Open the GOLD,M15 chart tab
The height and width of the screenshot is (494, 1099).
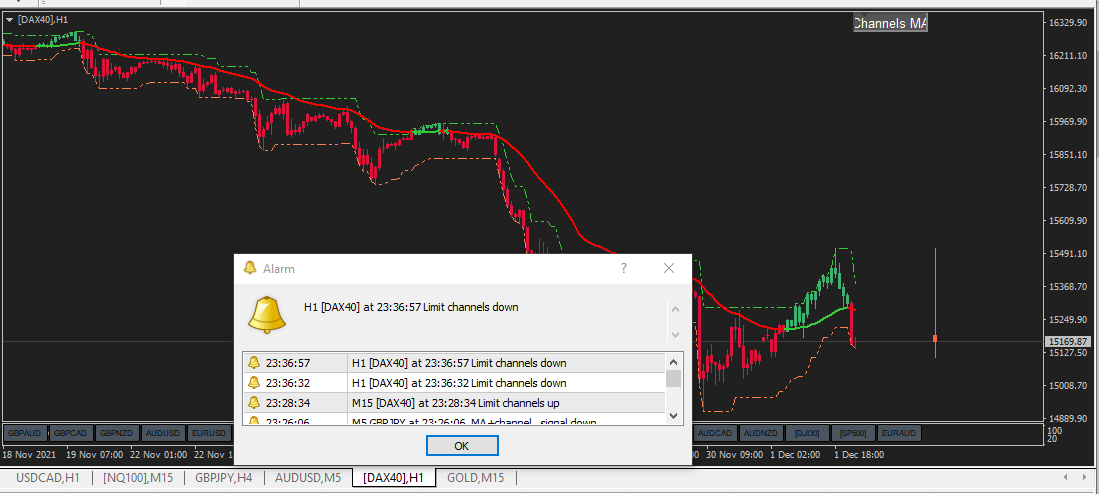[475, 478]
